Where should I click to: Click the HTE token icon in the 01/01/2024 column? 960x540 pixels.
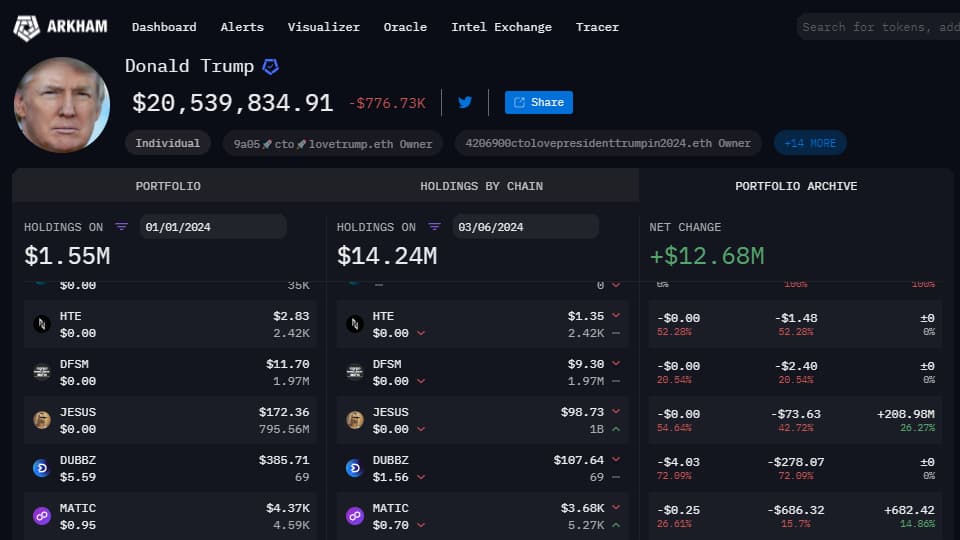click(41, 324)
